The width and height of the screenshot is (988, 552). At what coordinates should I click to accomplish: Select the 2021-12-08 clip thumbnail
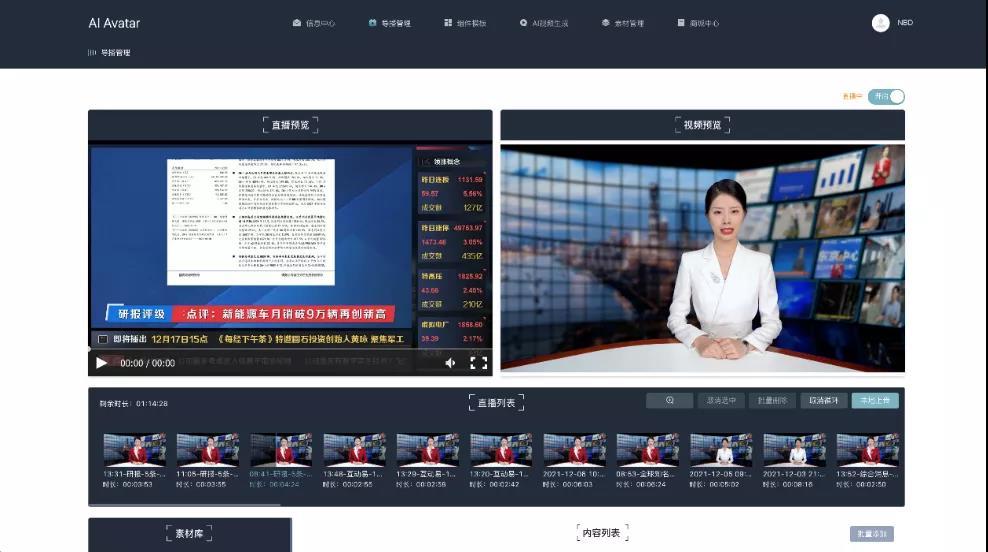(574, 449)
